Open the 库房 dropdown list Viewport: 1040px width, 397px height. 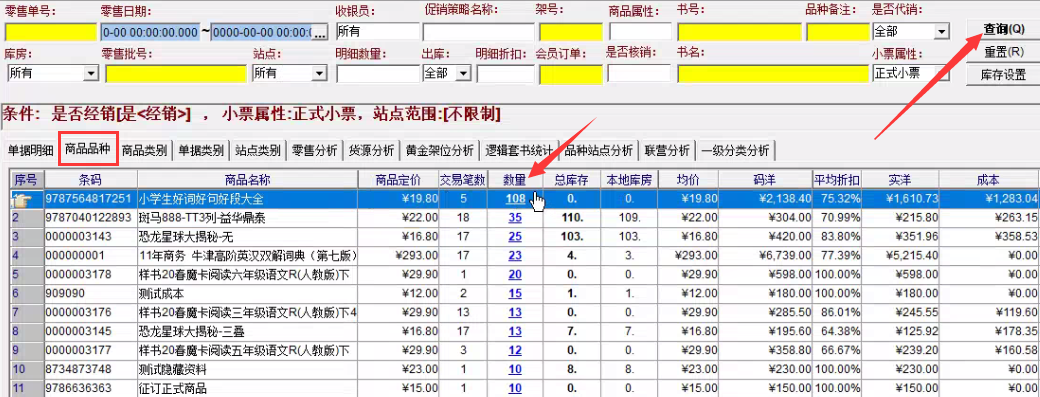click(91, 74)
